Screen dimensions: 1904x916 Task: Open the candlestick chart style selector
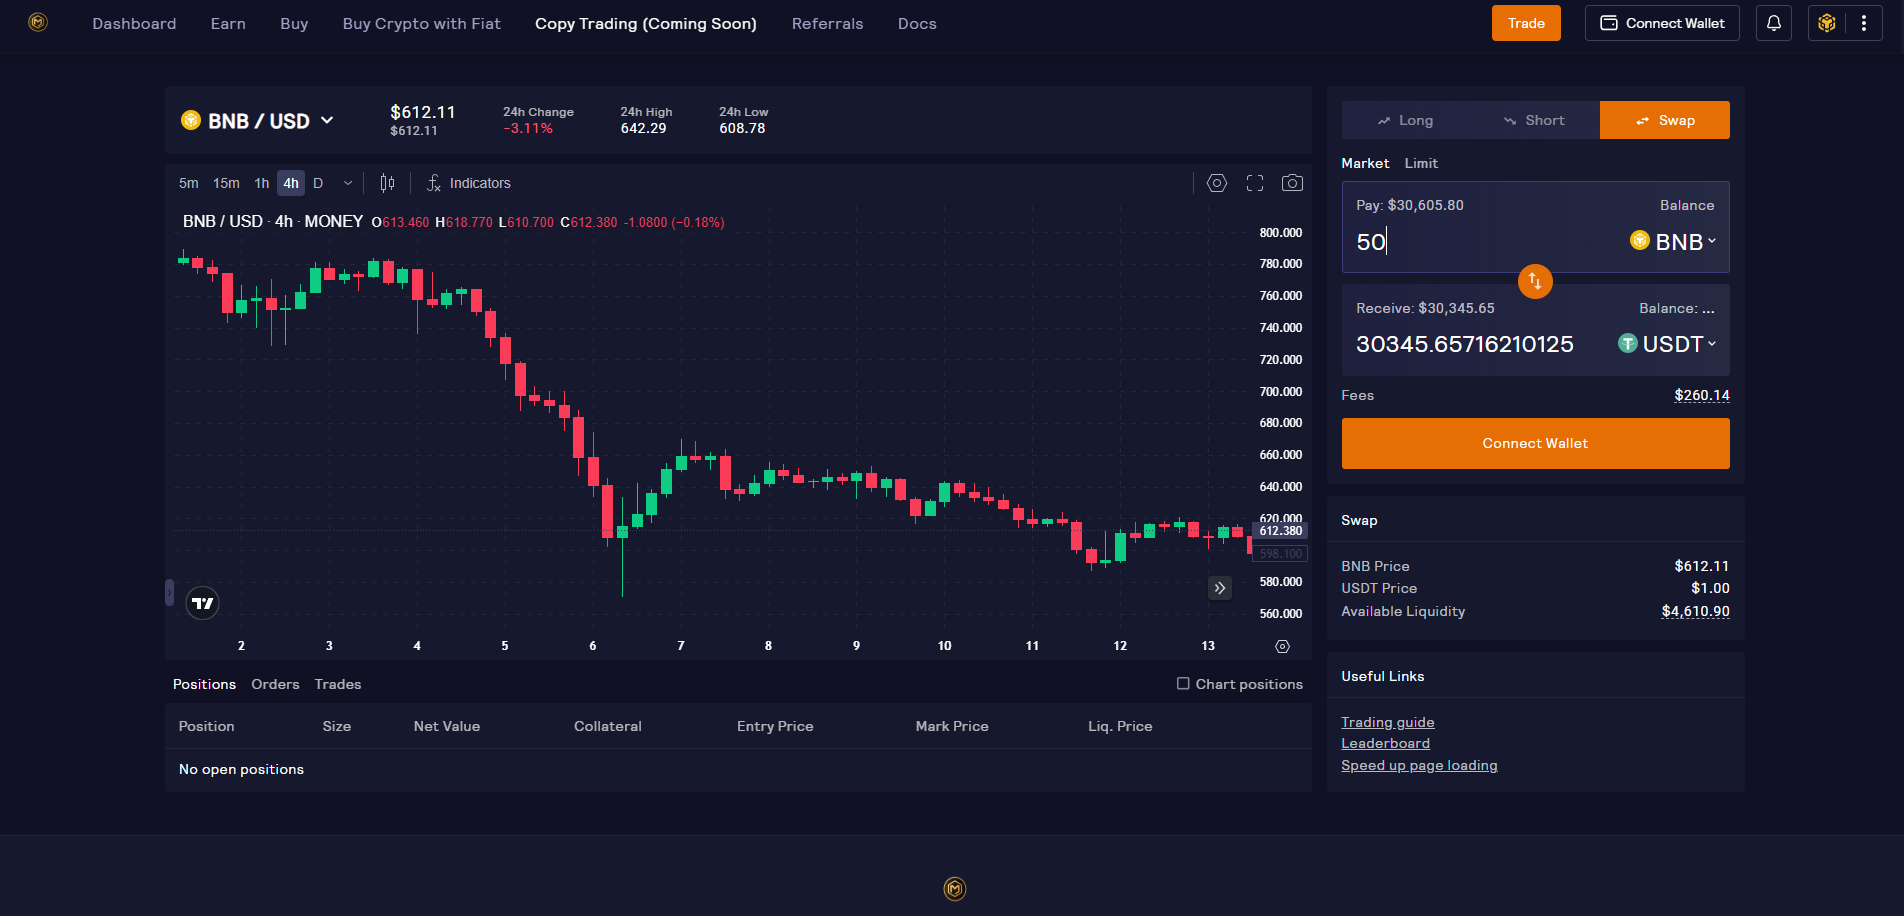coord(387,183)
